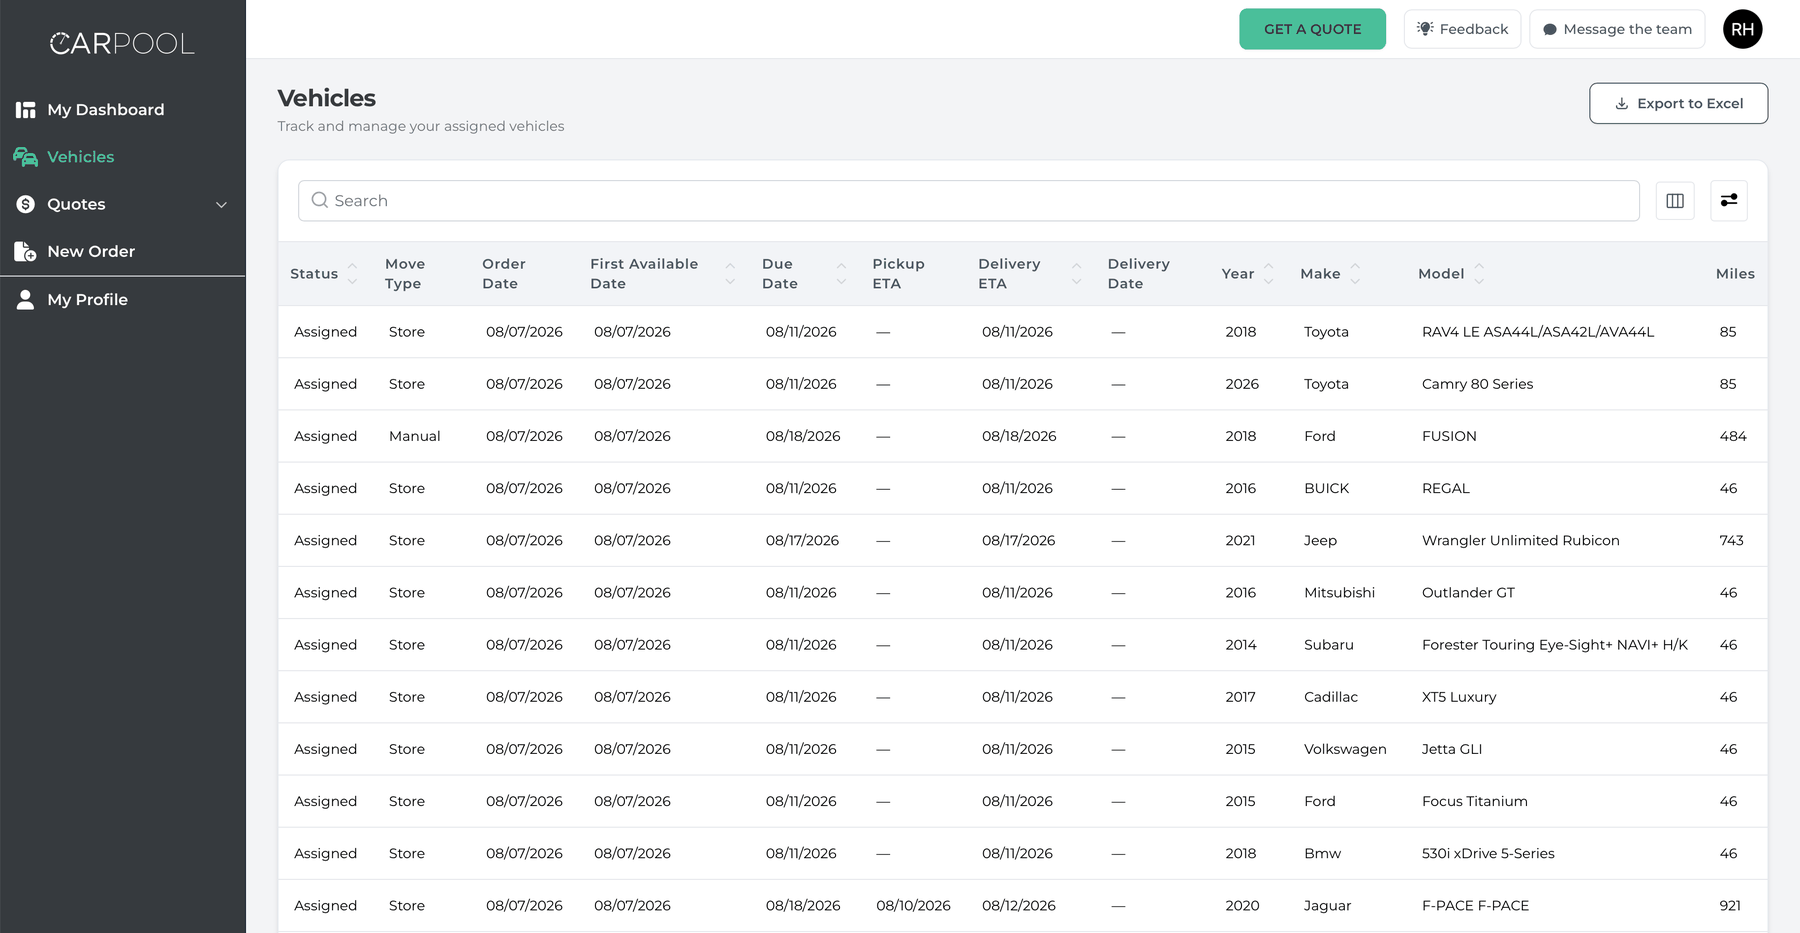Click the Quotes dollar icon

[26, 204]
